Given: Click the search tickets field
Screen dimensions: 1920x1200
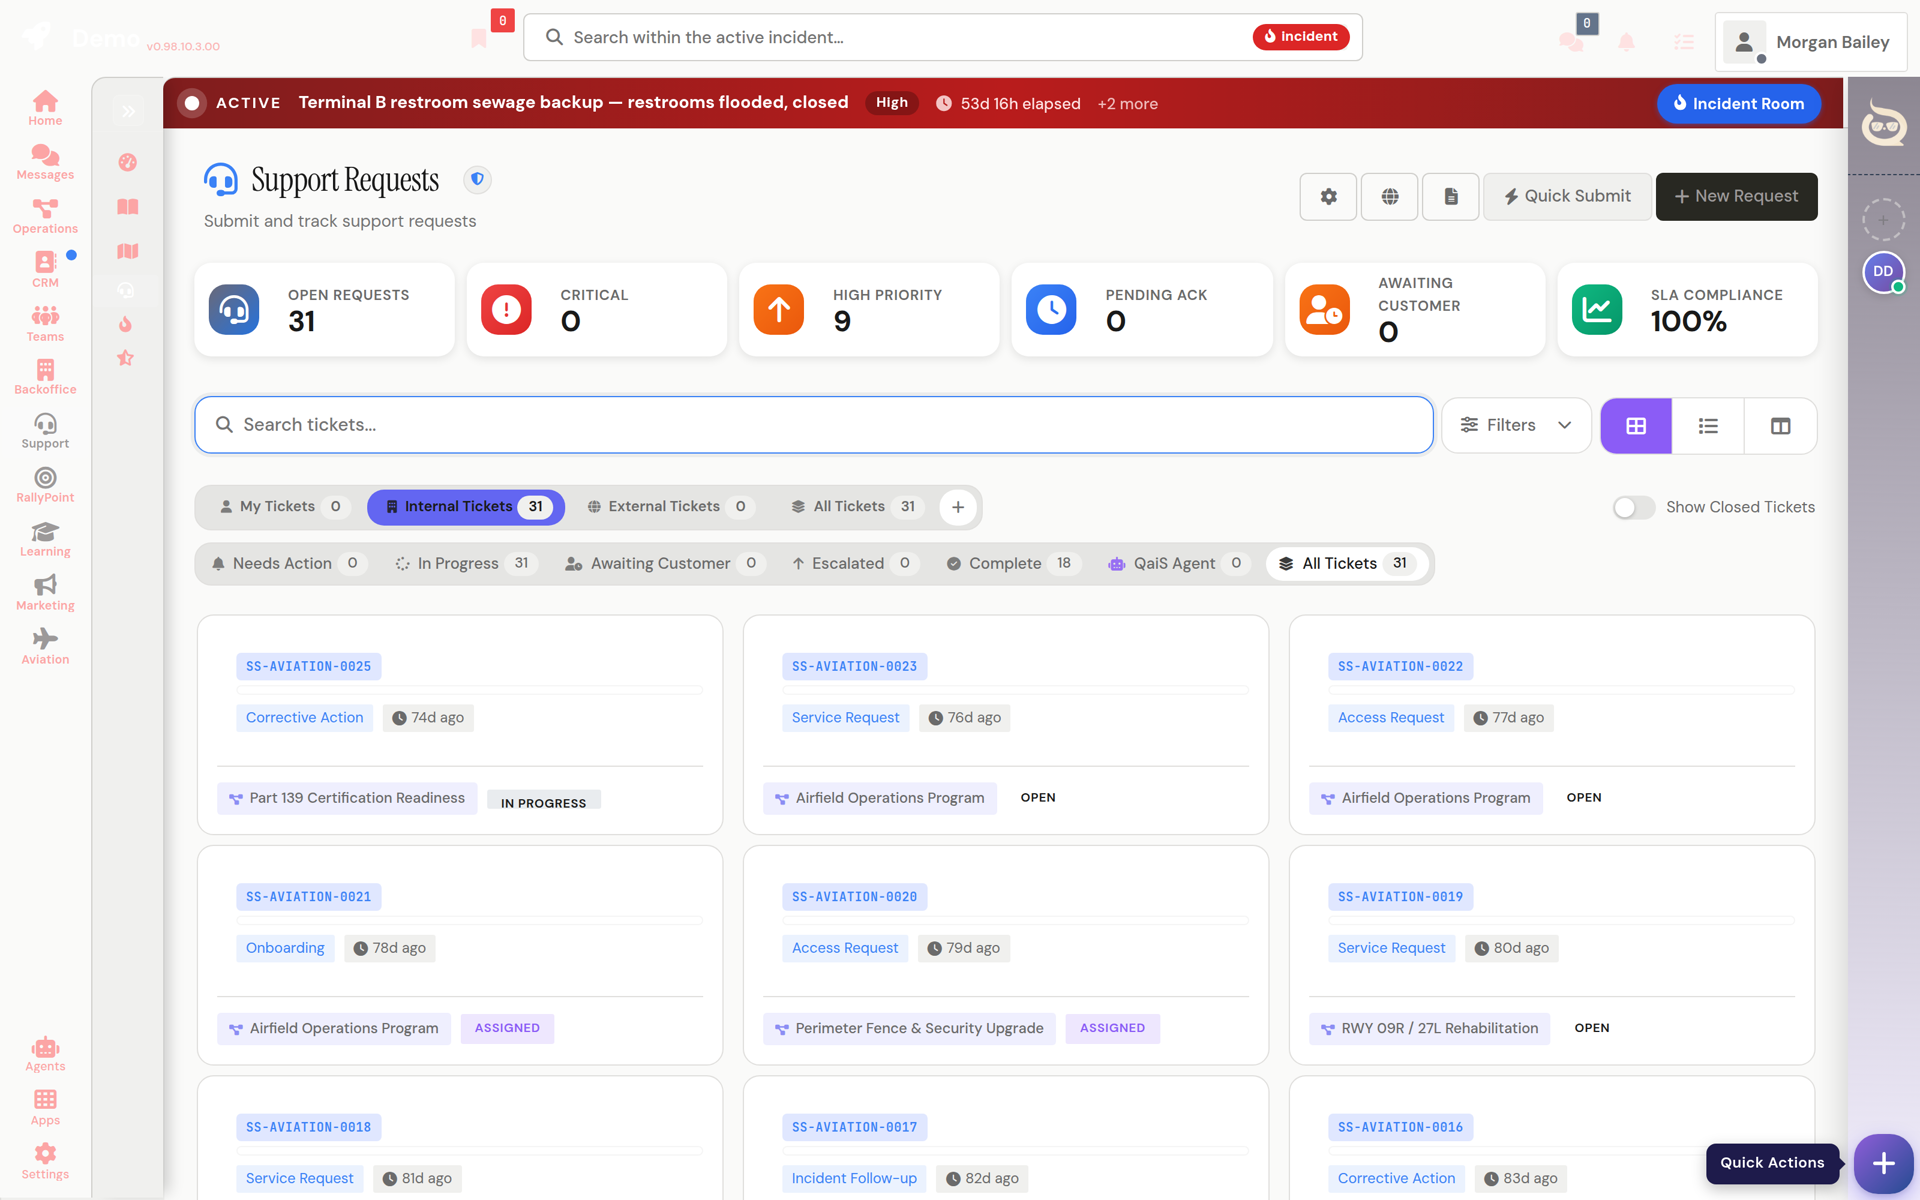Looking at the screenshot, I should (x=814, y=425).
